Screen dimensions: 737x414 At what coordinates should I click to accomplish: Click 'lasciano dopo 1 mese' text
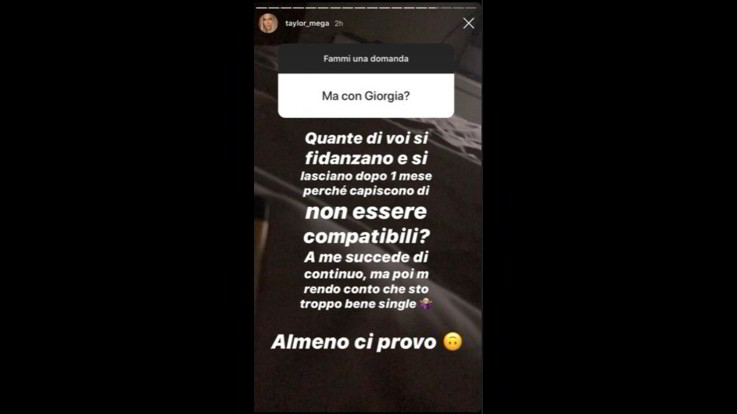[x=366, y=176]
